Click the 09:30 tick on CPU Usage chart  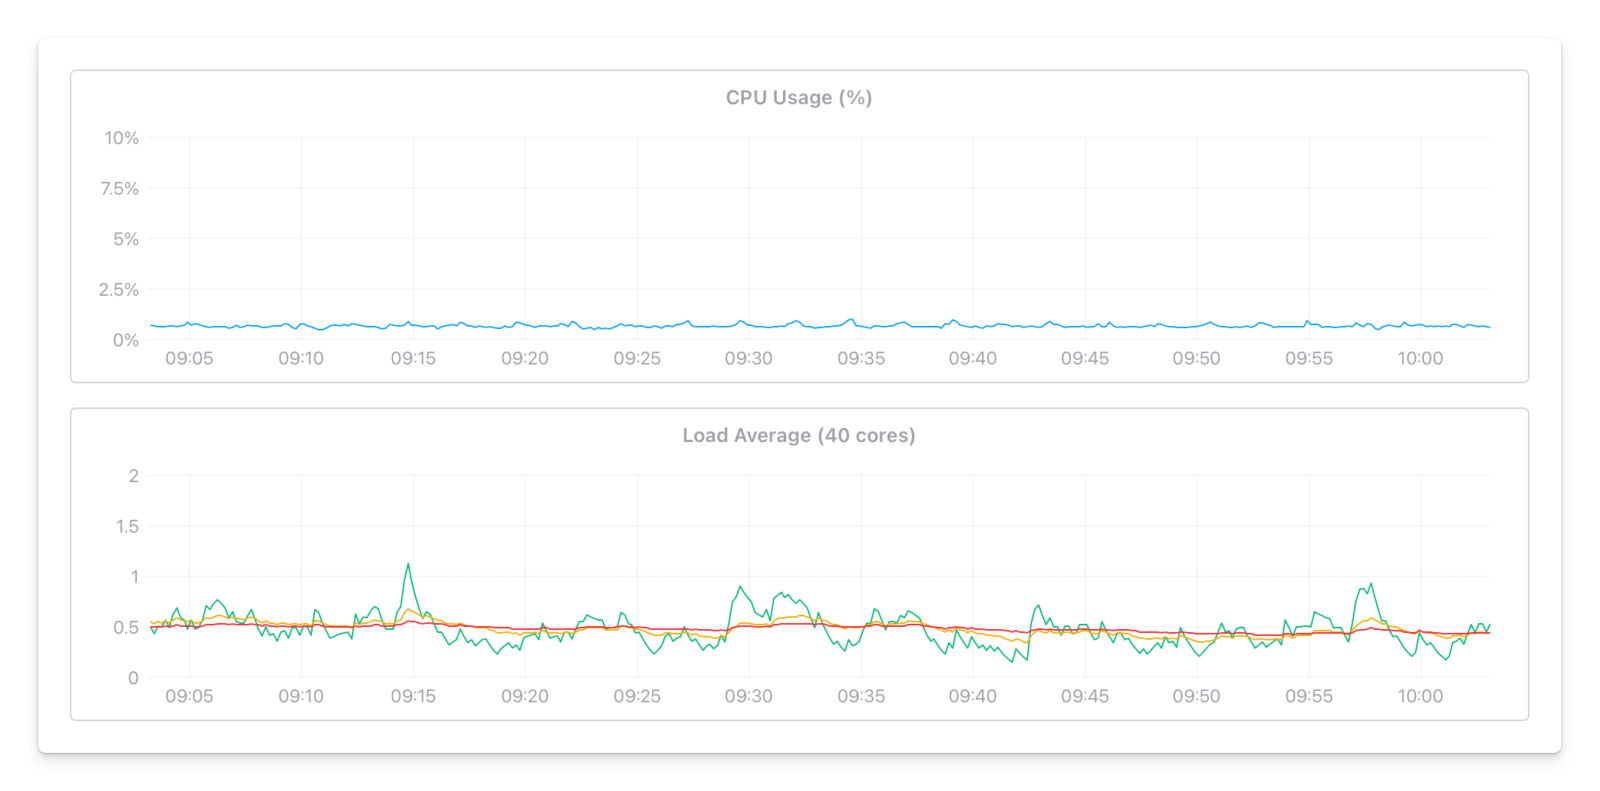(749, 358)
